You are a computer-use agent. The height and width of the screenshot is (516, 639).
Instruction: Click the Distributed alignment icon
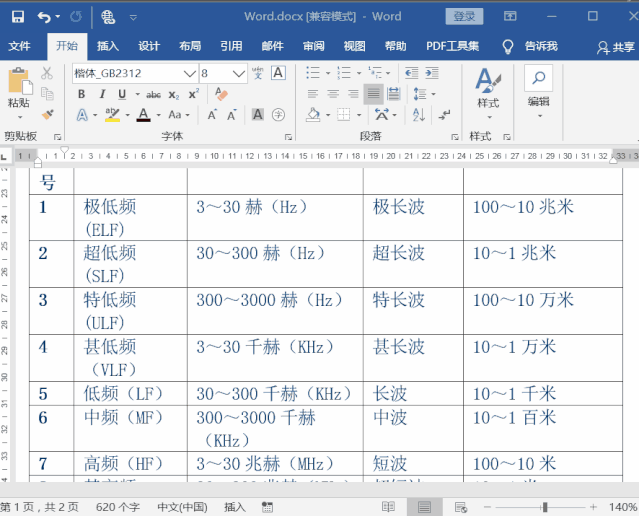394,94
